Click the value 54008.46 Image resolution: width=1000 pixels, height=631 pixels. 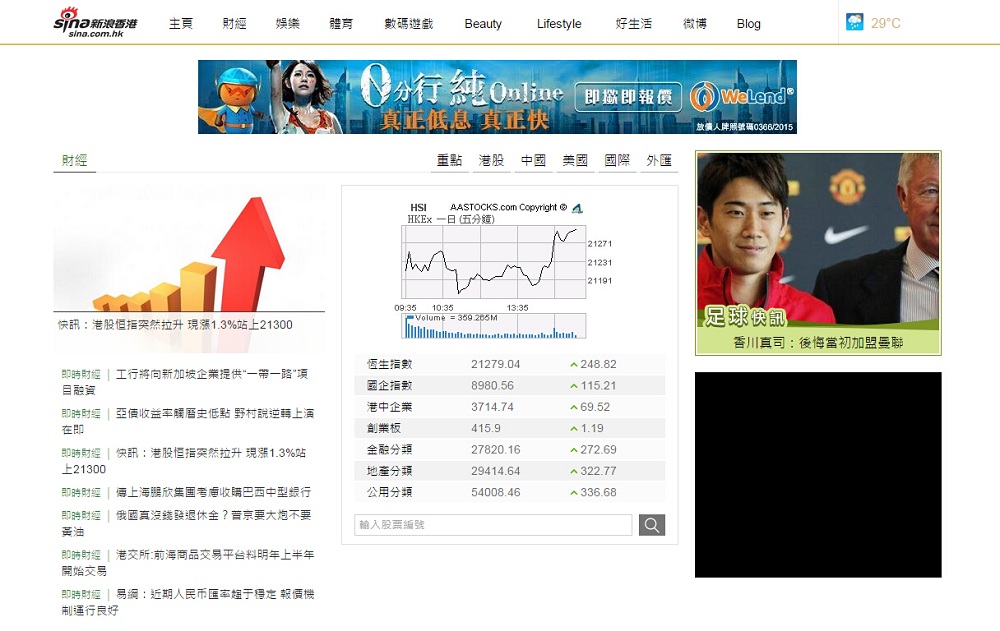(496, 493)
